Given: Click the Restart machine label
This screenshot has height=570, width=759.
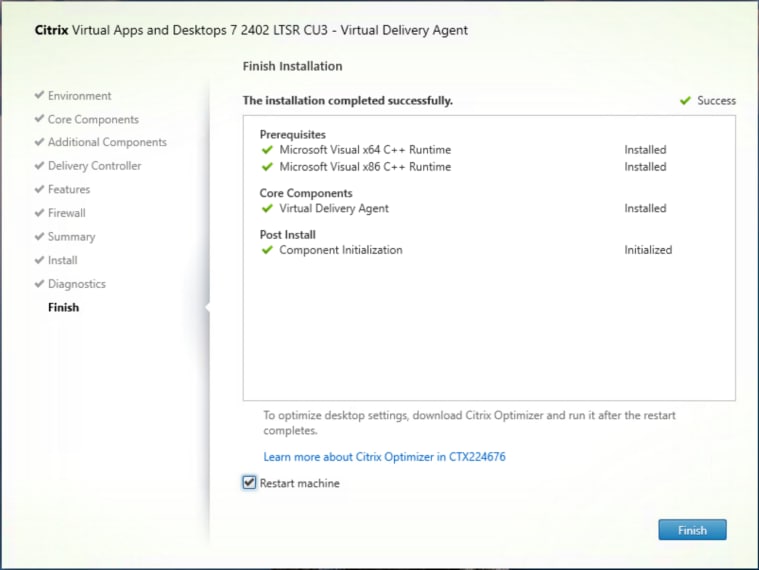Looking at the screenshot, I should coord(300,483).
